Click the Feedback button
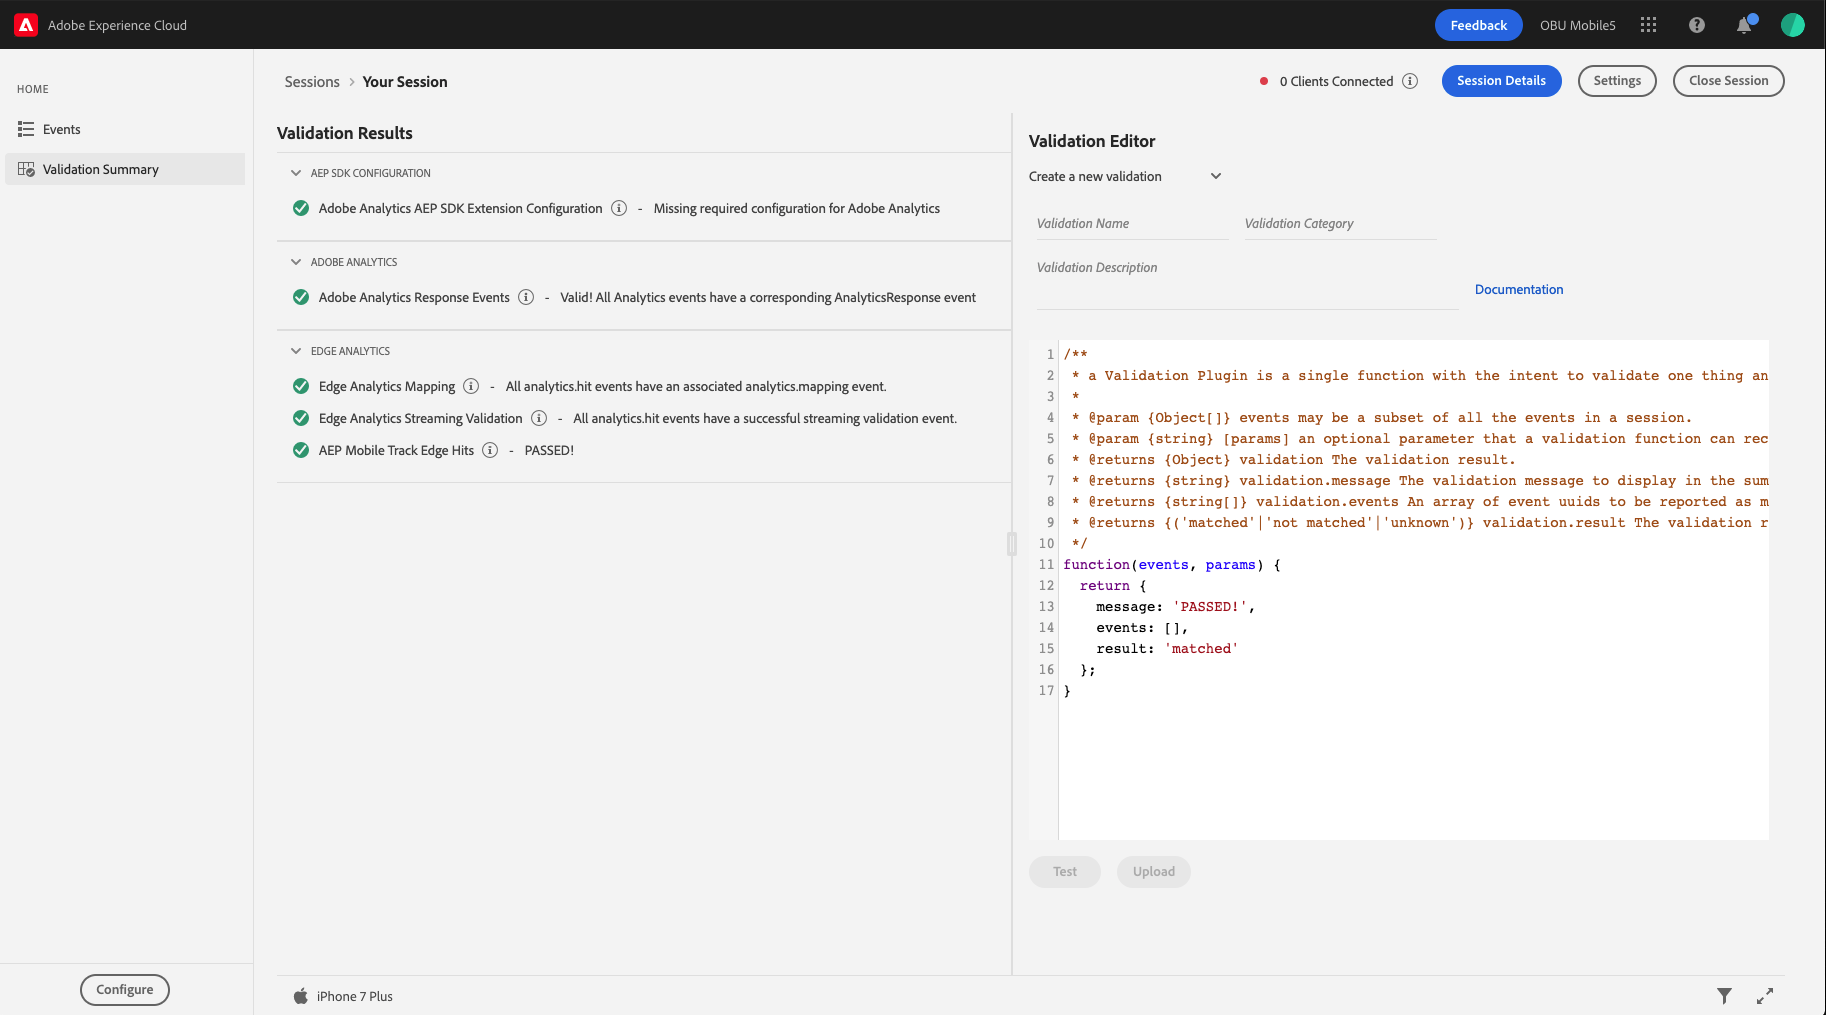This screenshot has height=1015, width=1826. (x=1478, y=25)
